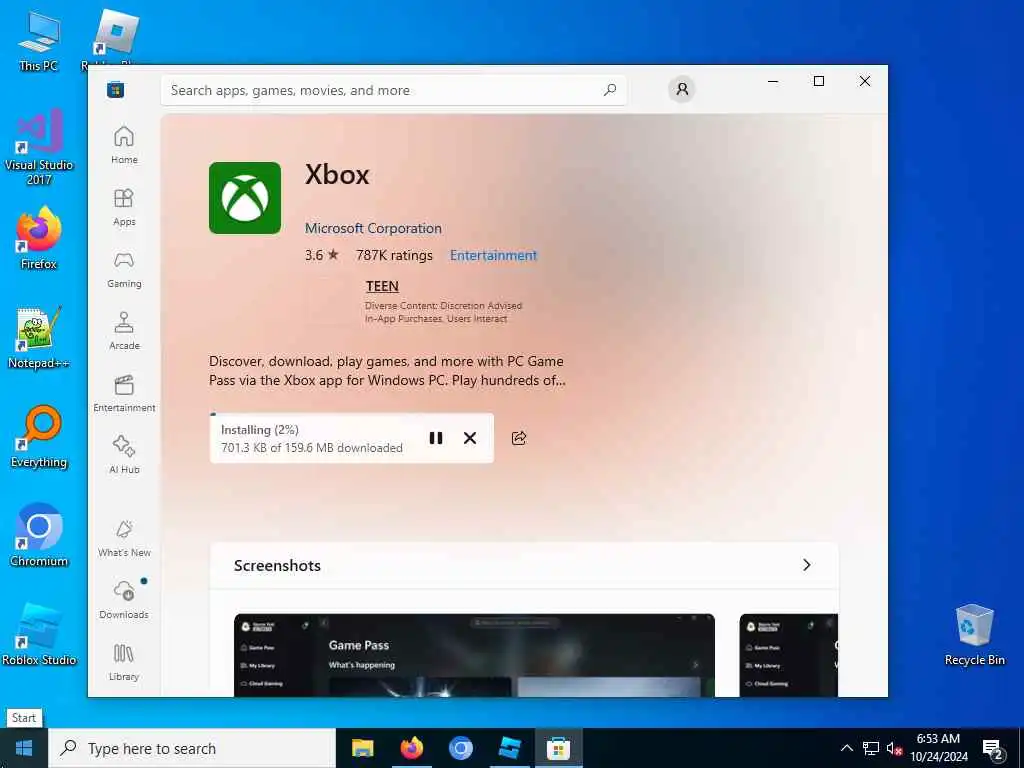Open the Microsoft Store Home page
This screenshot has height=768, width=1024.
(x=124, y=145)
